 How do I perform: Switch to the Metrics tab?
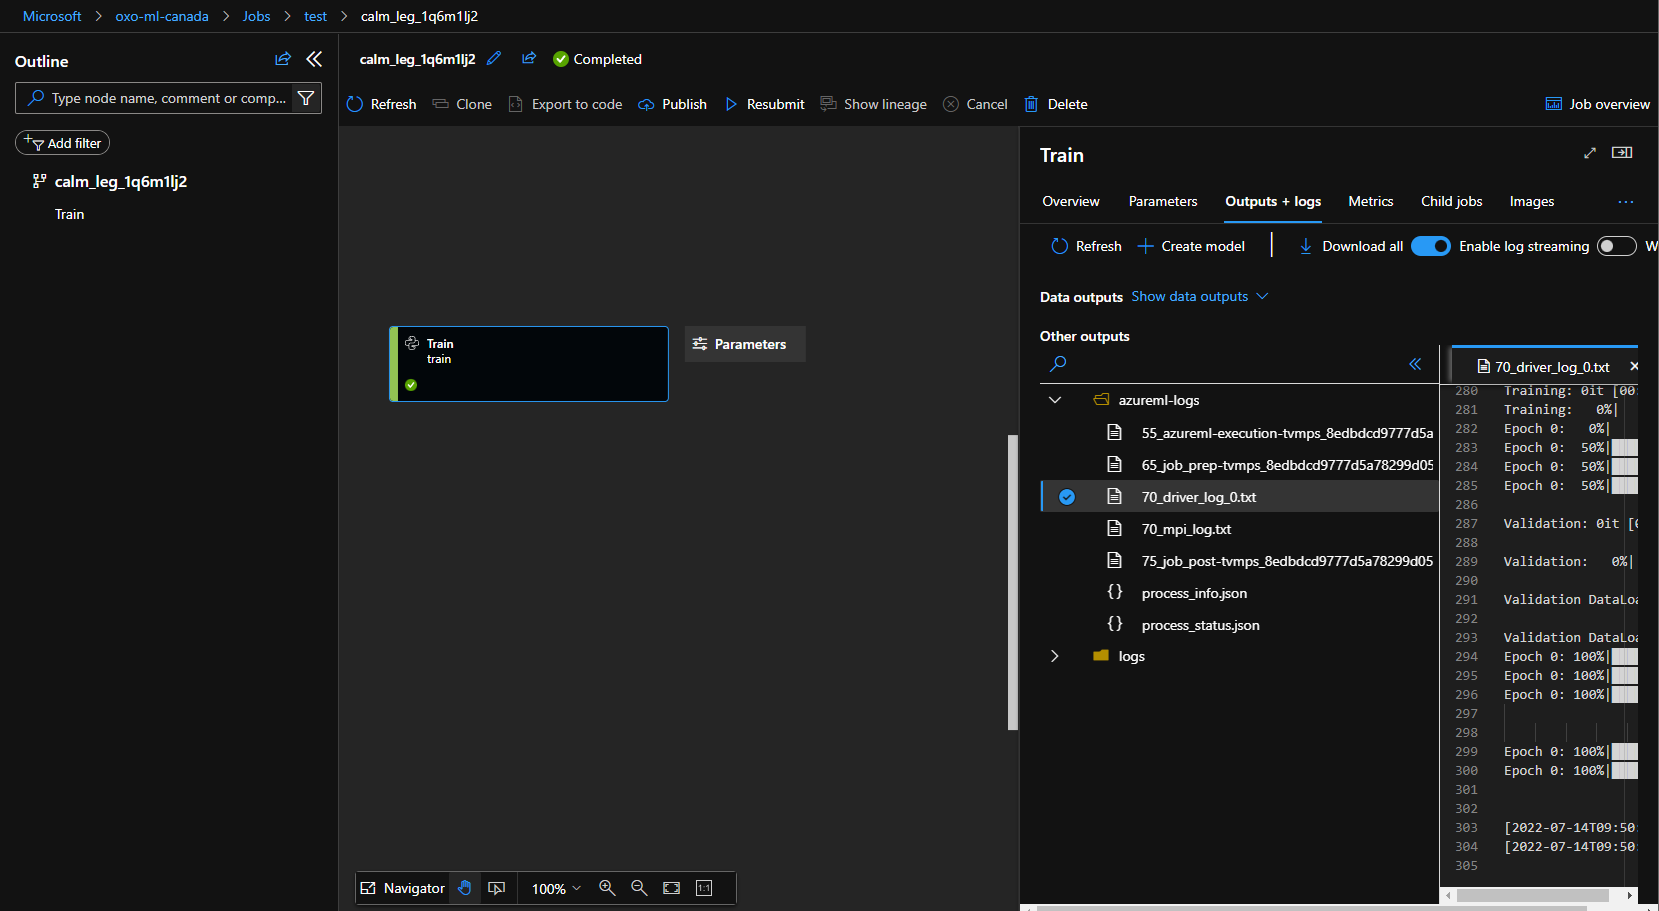[x=1370, y=201]
